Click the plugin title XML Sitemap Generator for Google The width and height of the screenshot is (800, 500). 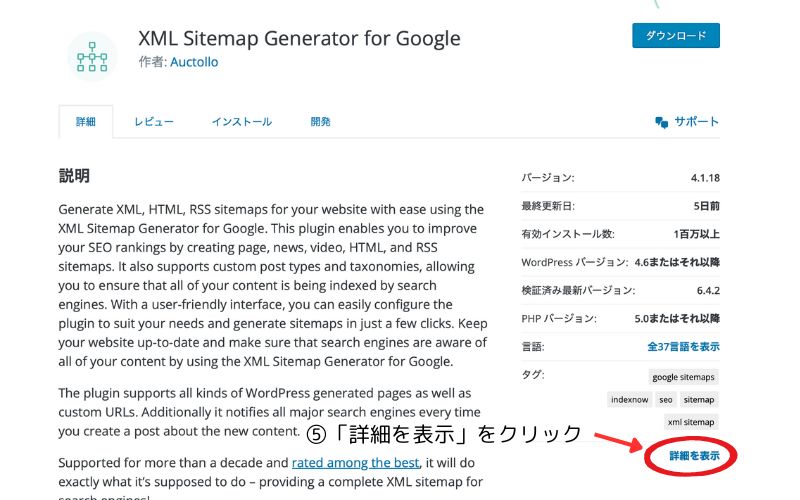tap(299, 39)
